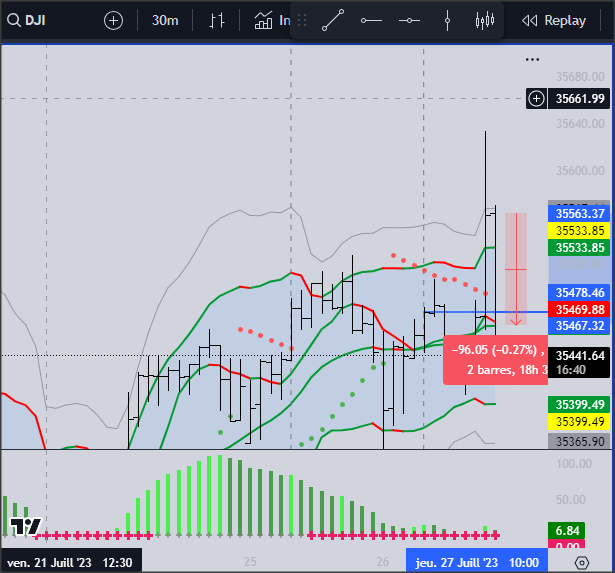Grab the drawing toolbar drag handle

point(302,20)
